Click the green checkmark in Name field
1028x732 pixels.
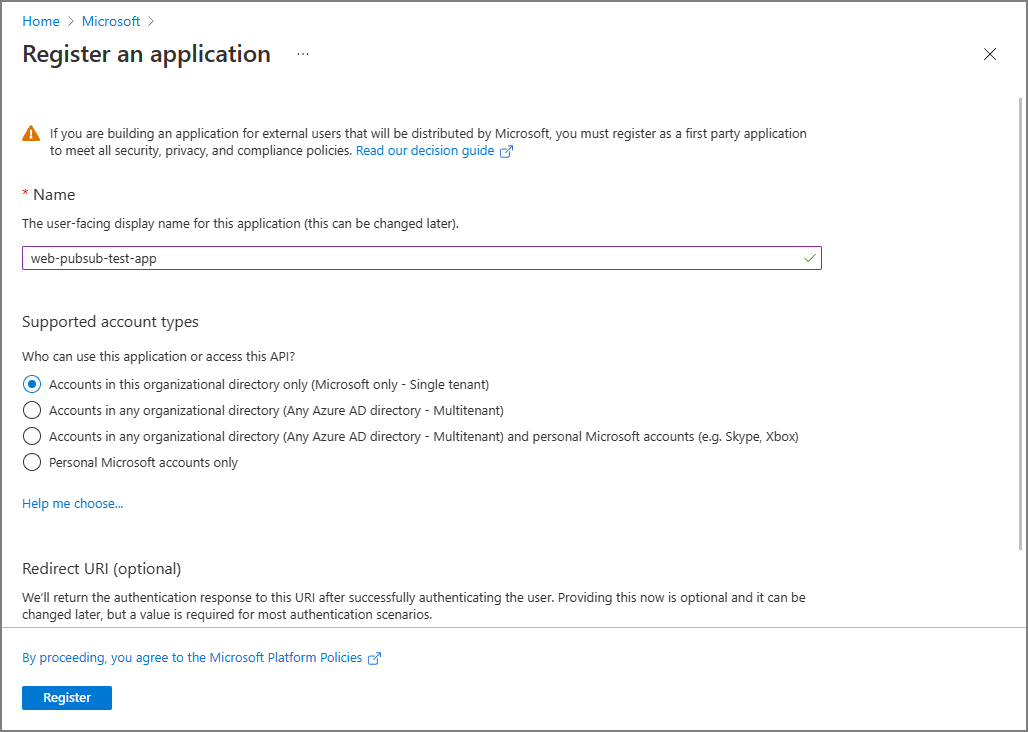pyautogui.click(x=809, y=258)
